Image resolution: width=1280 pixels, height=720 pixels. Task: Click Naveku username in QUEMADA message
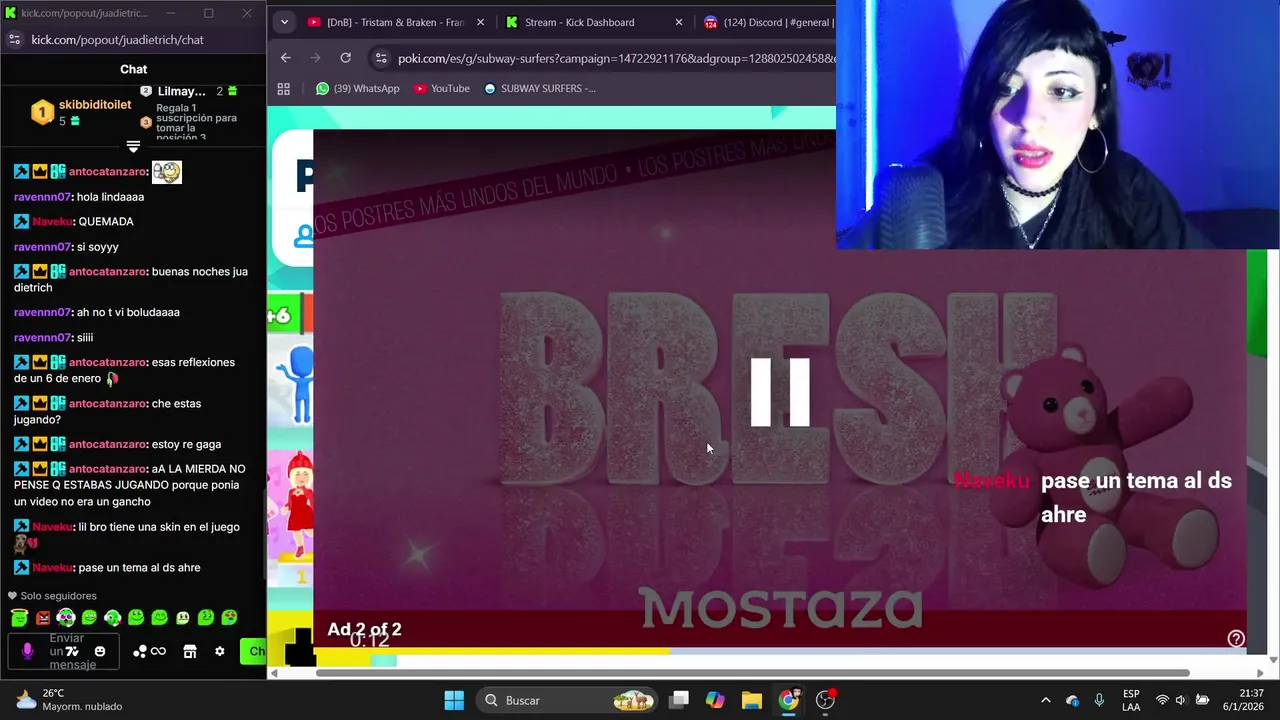52,222
